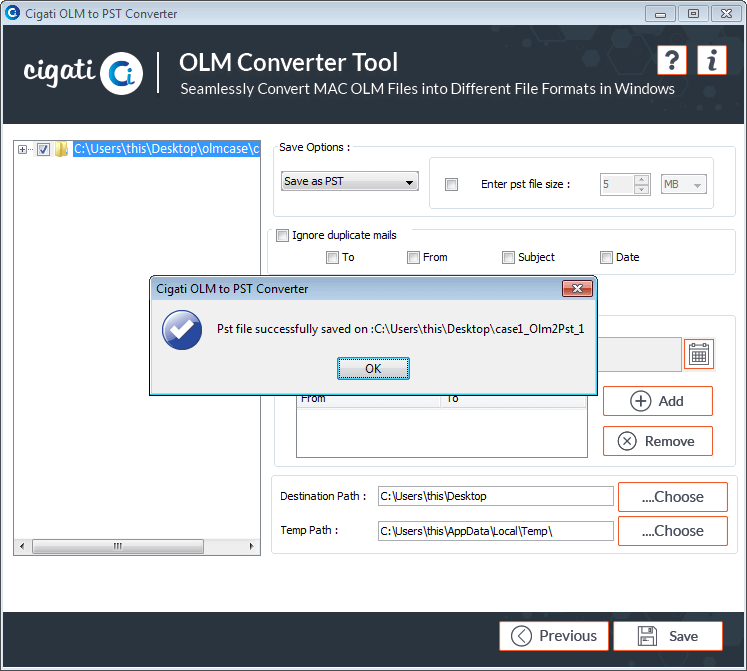This screenshot has height=671, width=747.
Task: Open the MB size unit dropdown
Action: click(x=684, y=184)
